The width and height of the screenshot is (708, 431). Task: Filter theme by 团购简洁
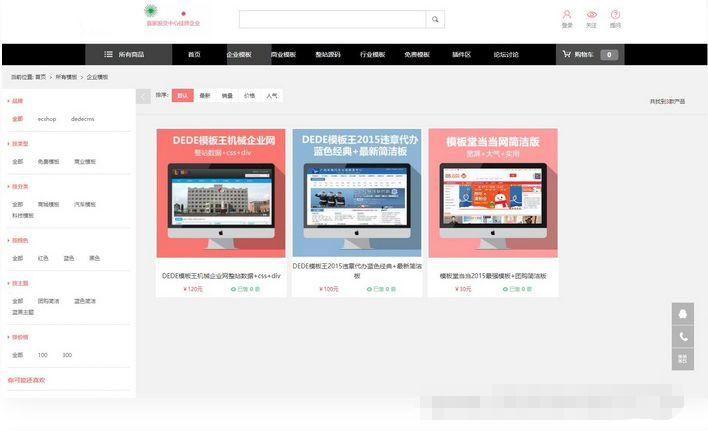click(x=48, y=301)
